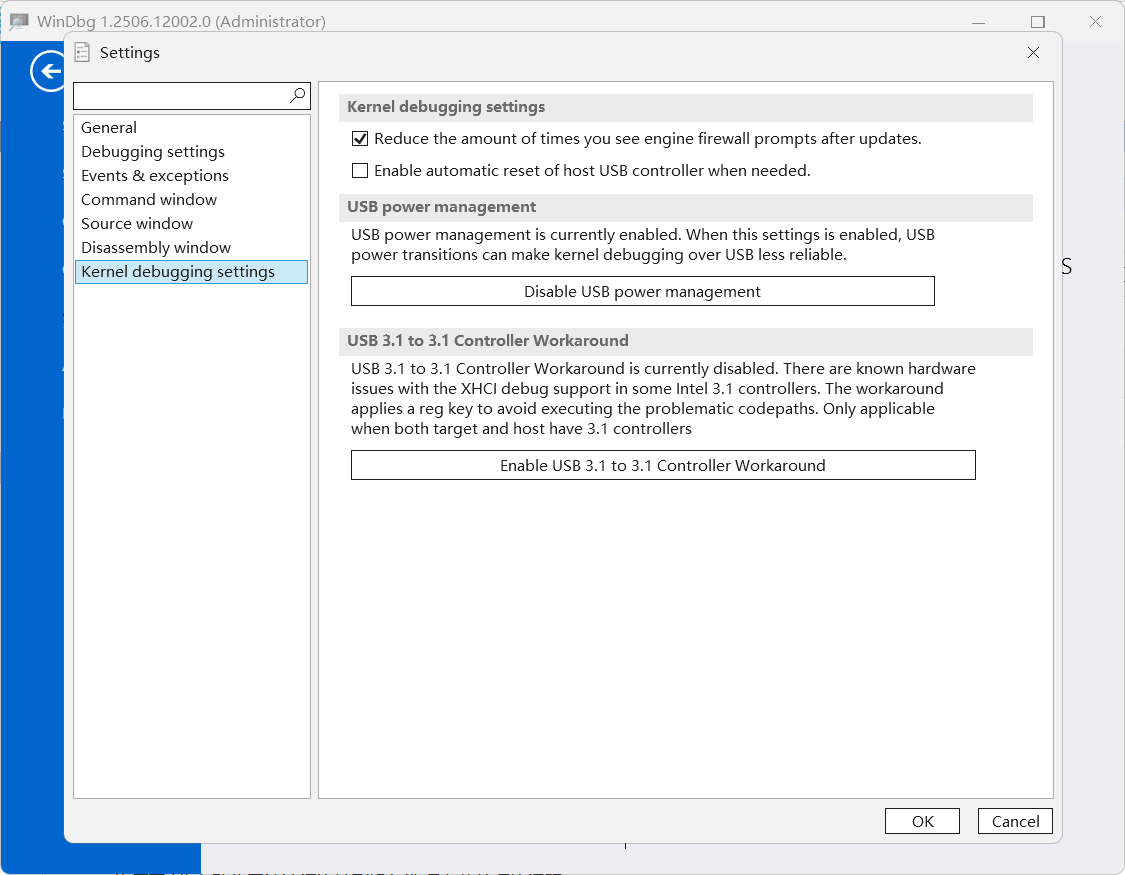Viewport: 1125px width, 875px height.
Task: Click the USB power management description text
Action: tap(643, 245)
